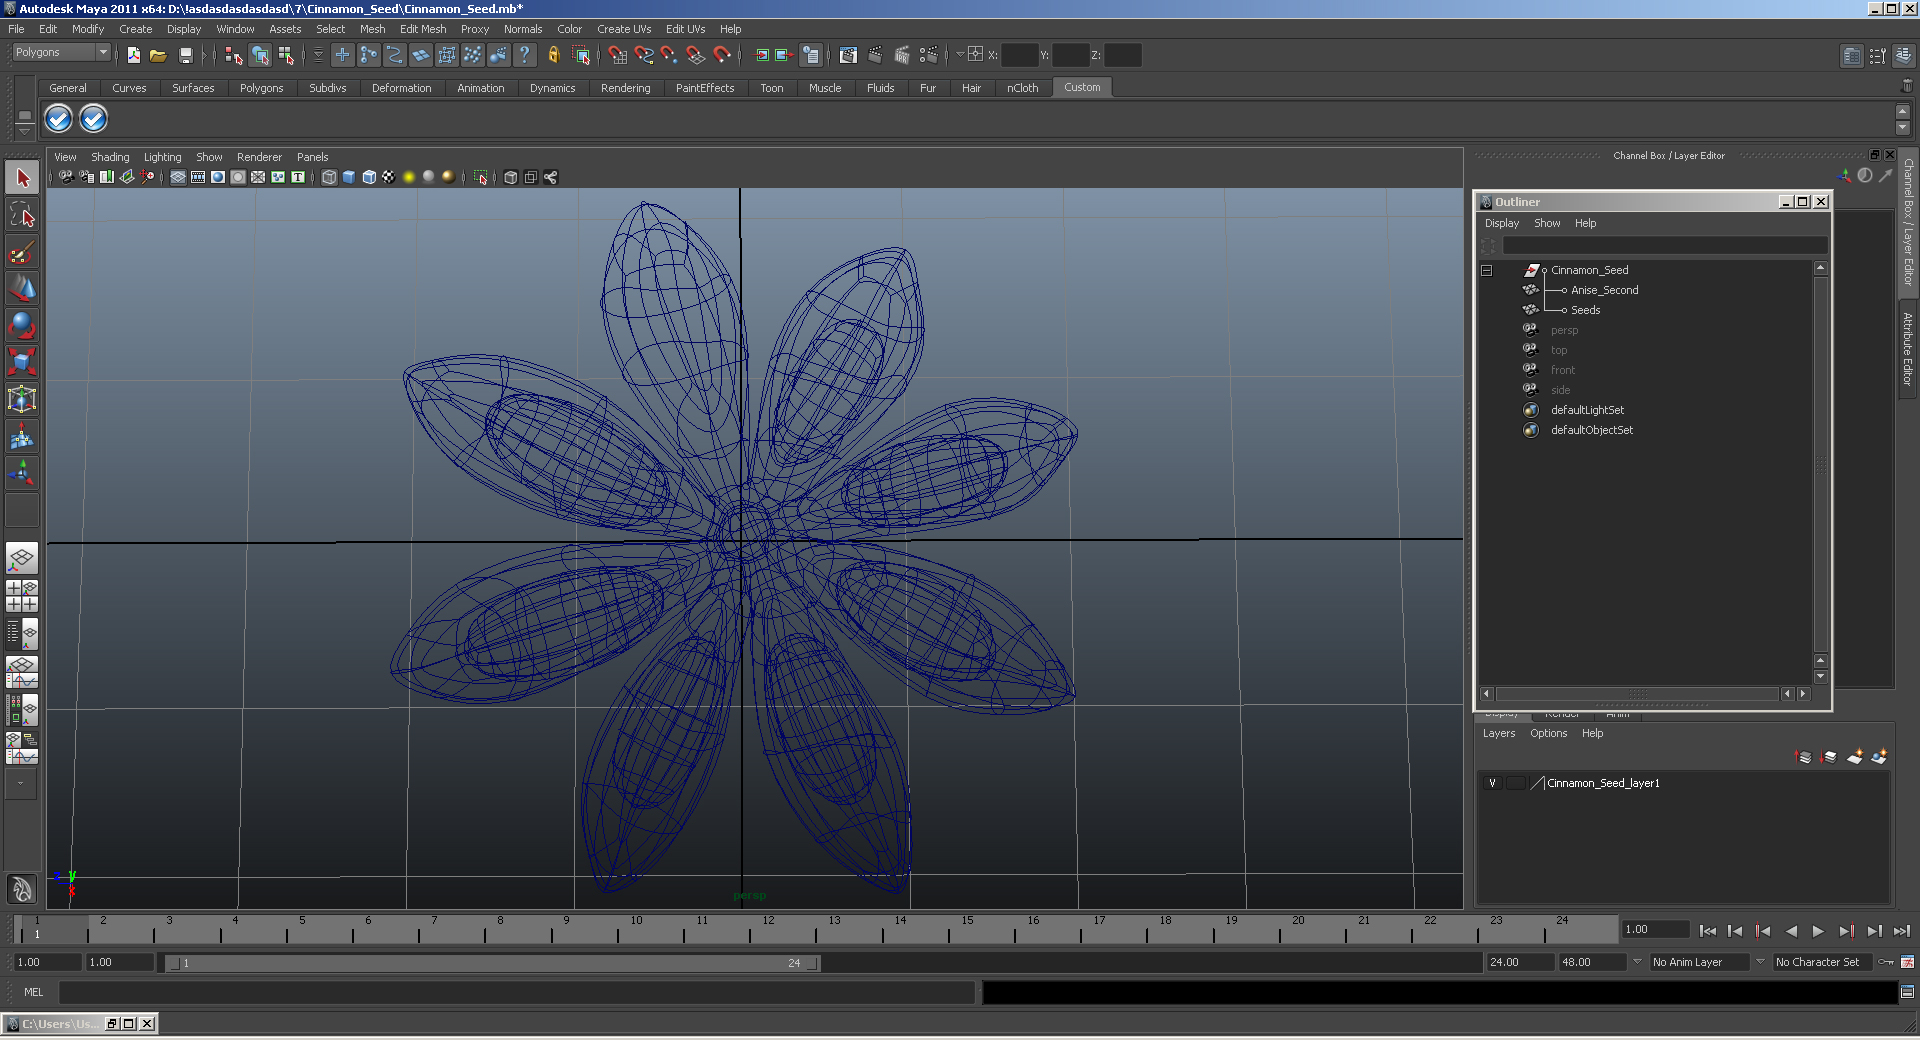The width and height of the screenshot is (1920, 1040).
Task: Turn on snap to curves magnet
Action: 643,55
